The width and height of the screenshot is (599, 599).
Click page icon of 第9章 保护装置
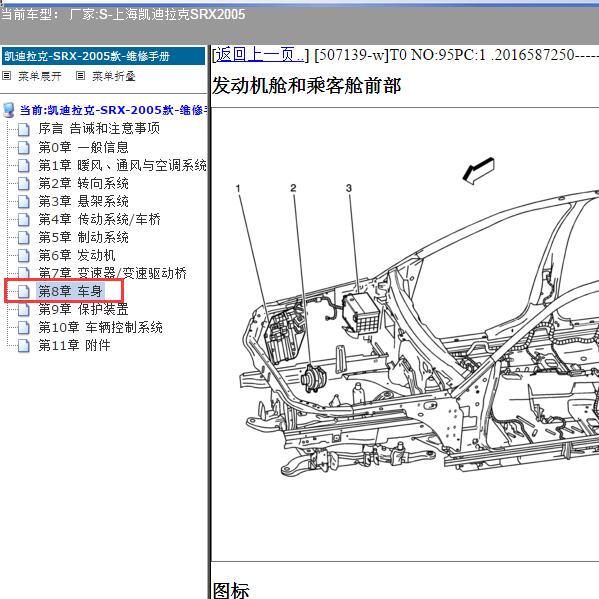click(24, 309)
